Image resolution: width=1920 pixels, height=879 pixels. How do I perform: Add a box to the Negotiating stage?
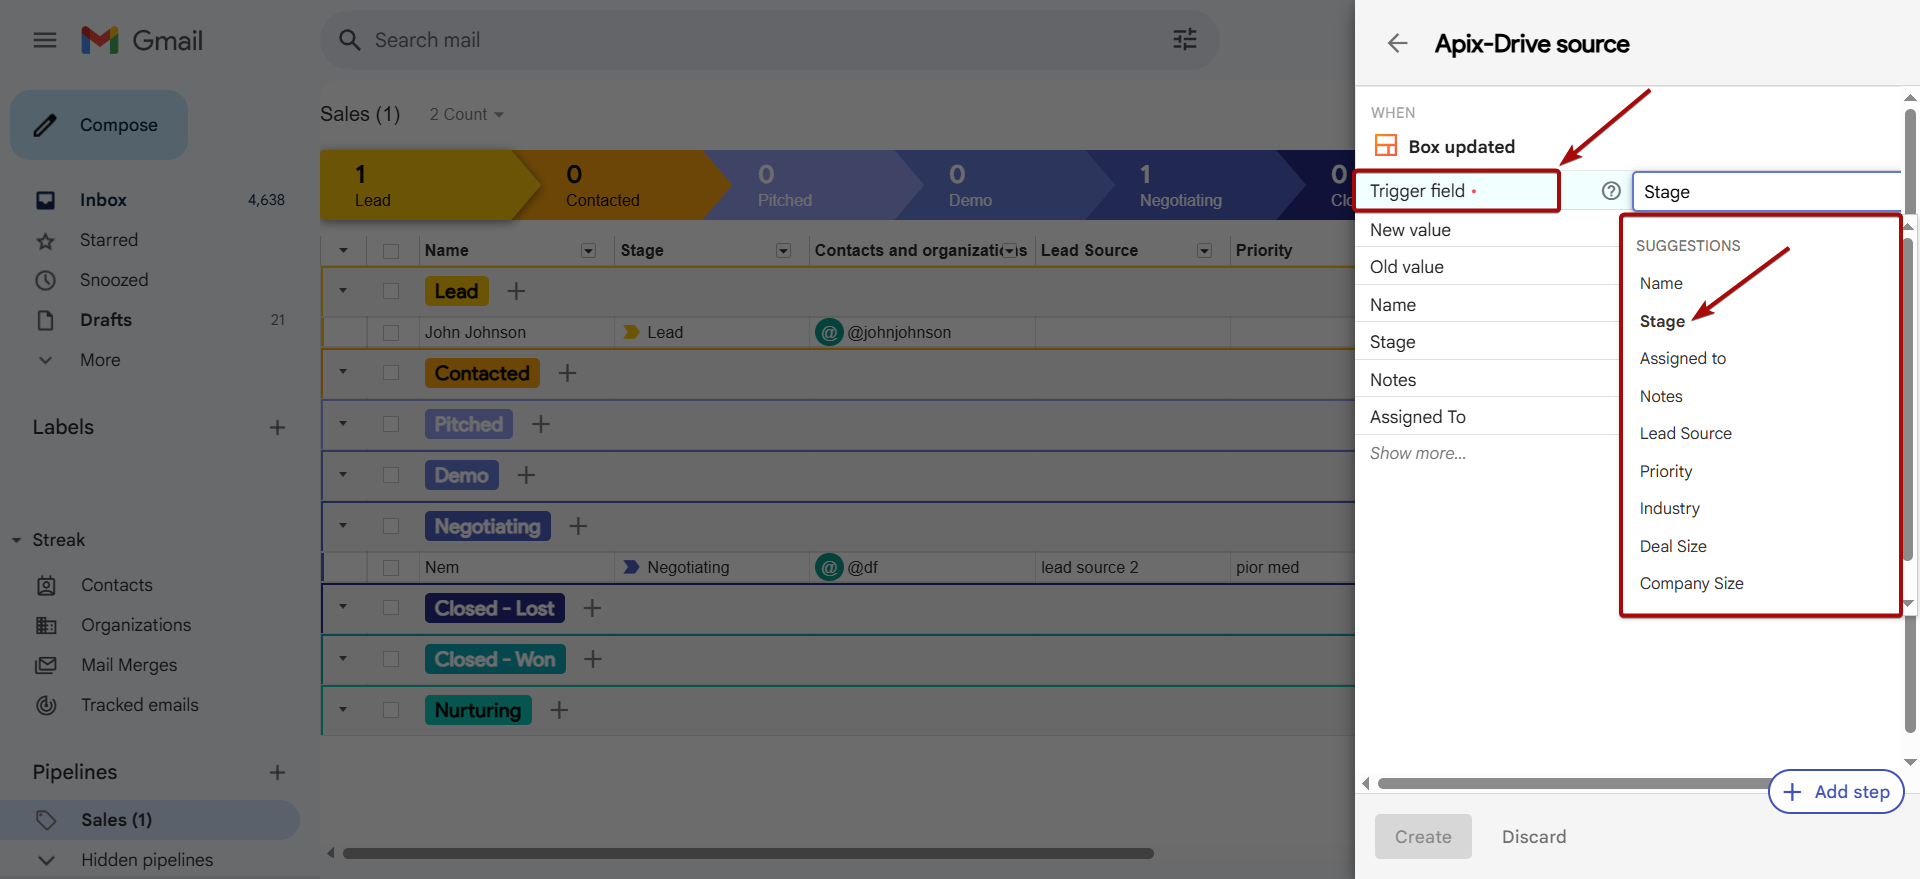pyautogui.click(x=578, y=526)
